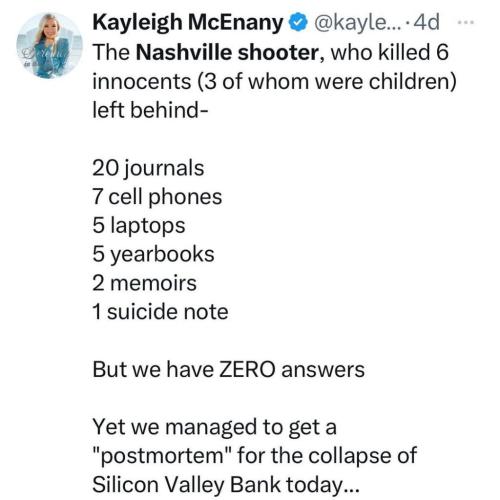The image size is (500, 500).
Task: Click the "Silicon Valley Bank today..." line
Action: [x=226, y=485]
